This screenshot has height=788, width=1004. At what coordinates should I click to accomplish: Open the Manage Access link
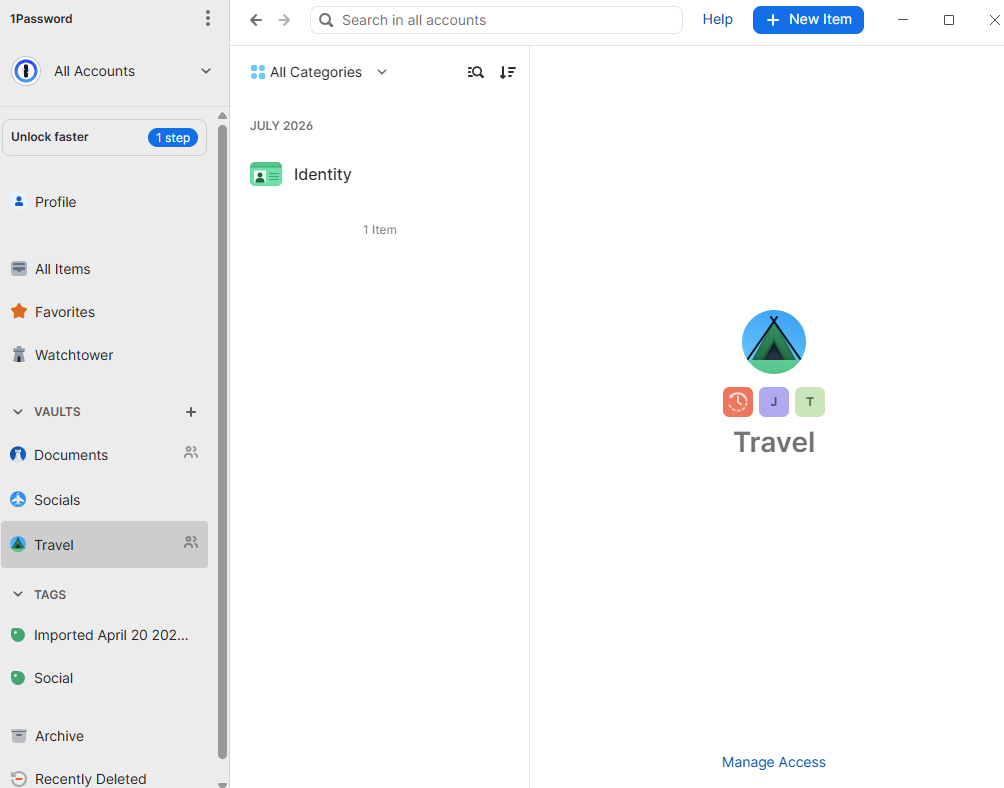pos(773,762)
